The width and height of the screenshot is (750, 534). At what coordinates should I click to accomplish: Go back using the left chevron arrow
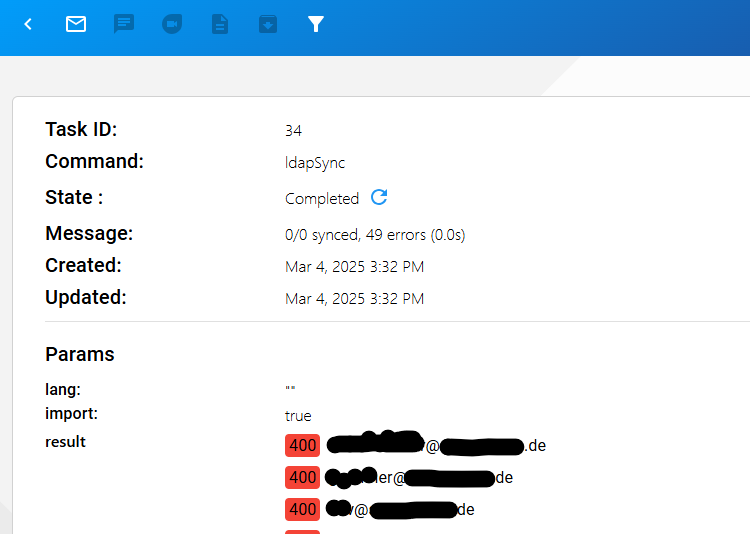(x=28, y=24)
